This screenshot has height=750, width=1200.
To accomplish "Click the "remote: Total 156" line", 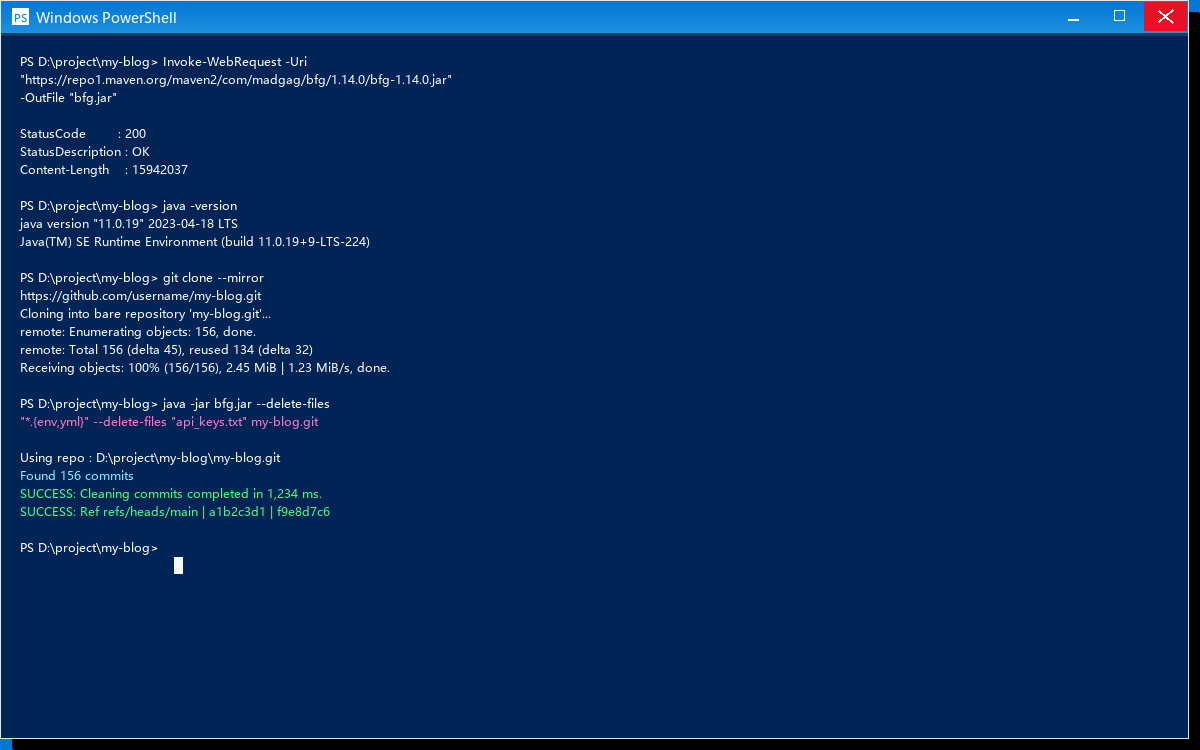I will tap(167, 350).
